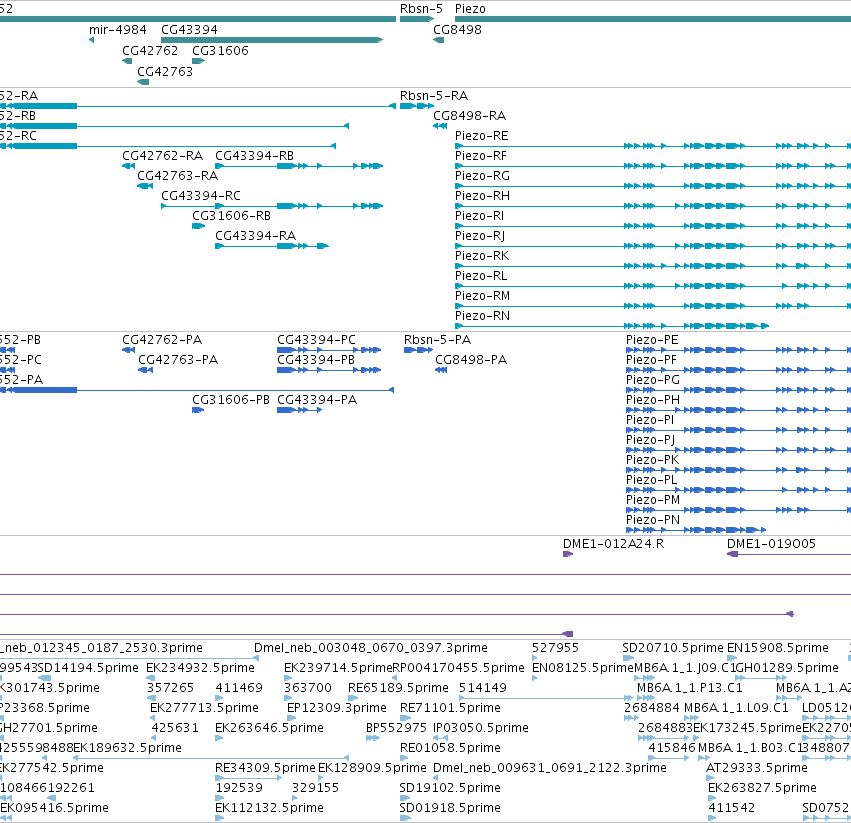Click the 514149 feature label
The height and width of the screenshot is (823, 851).
pyautogui.click(x=482, y=688)
